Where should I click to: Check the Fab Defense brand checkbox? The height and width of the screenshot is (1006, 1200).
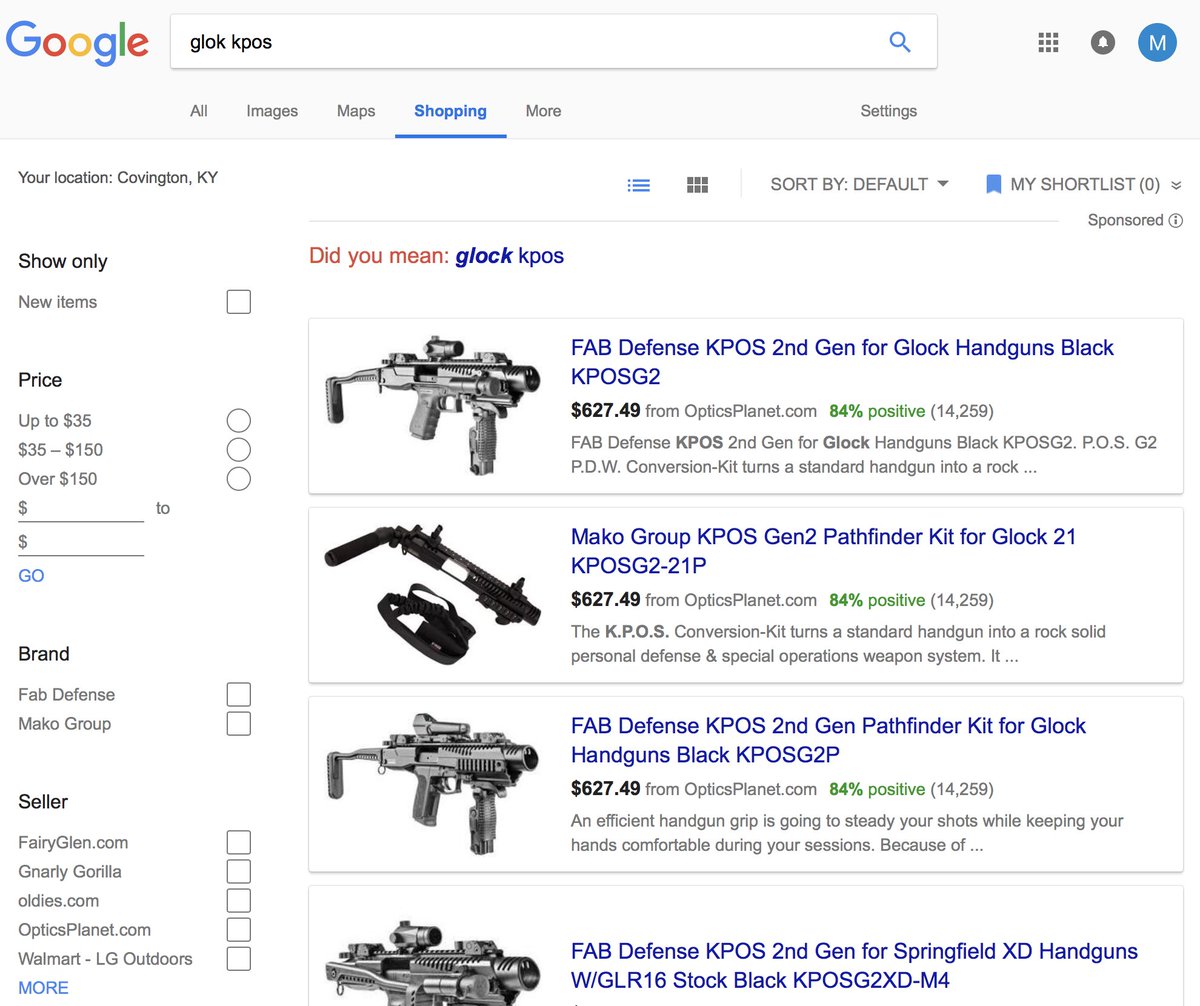(238, 694)
